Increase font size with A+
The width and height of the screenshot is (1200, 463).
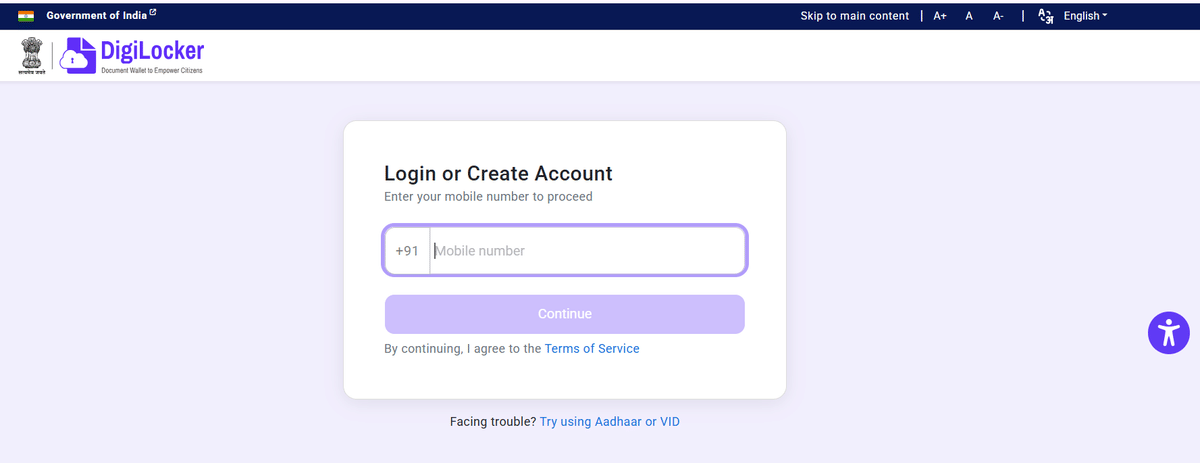point(940,16)
